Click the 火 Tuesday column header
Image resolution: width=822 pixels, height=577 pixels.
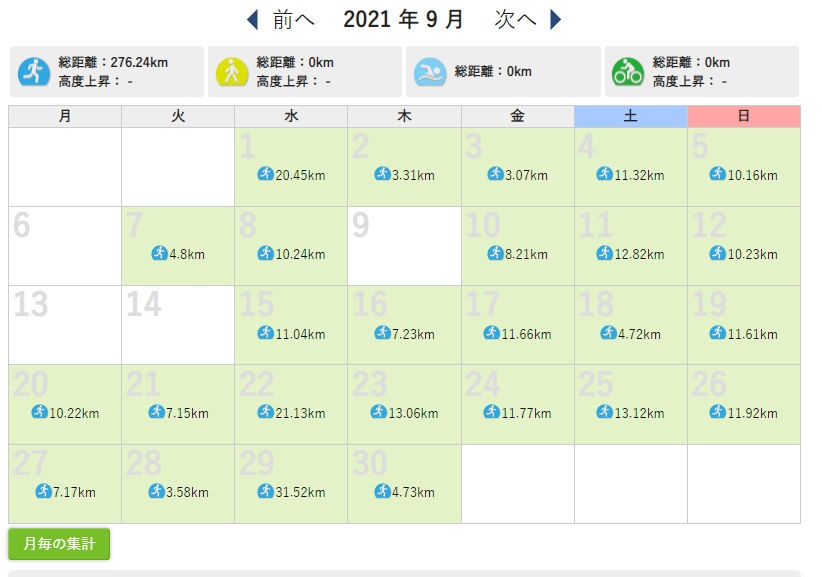click(178, 116)
